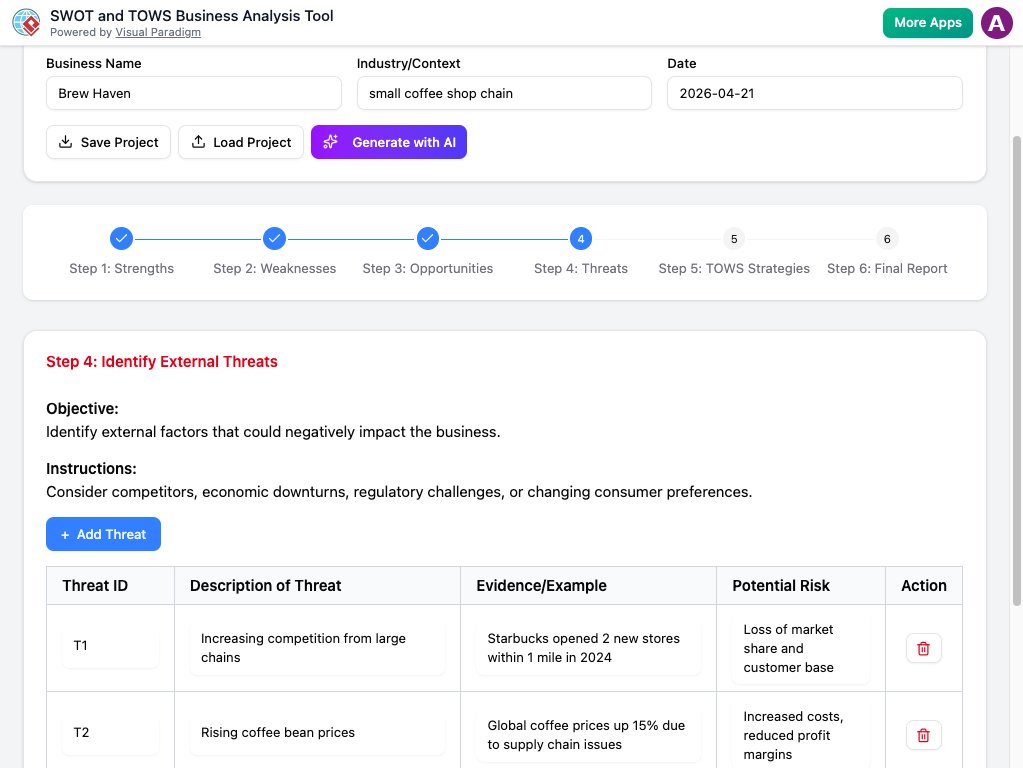The width and height of the screenshot is (1023, 768).
Task: Open the Visual Paradigm link
Action: pos(158,31)
